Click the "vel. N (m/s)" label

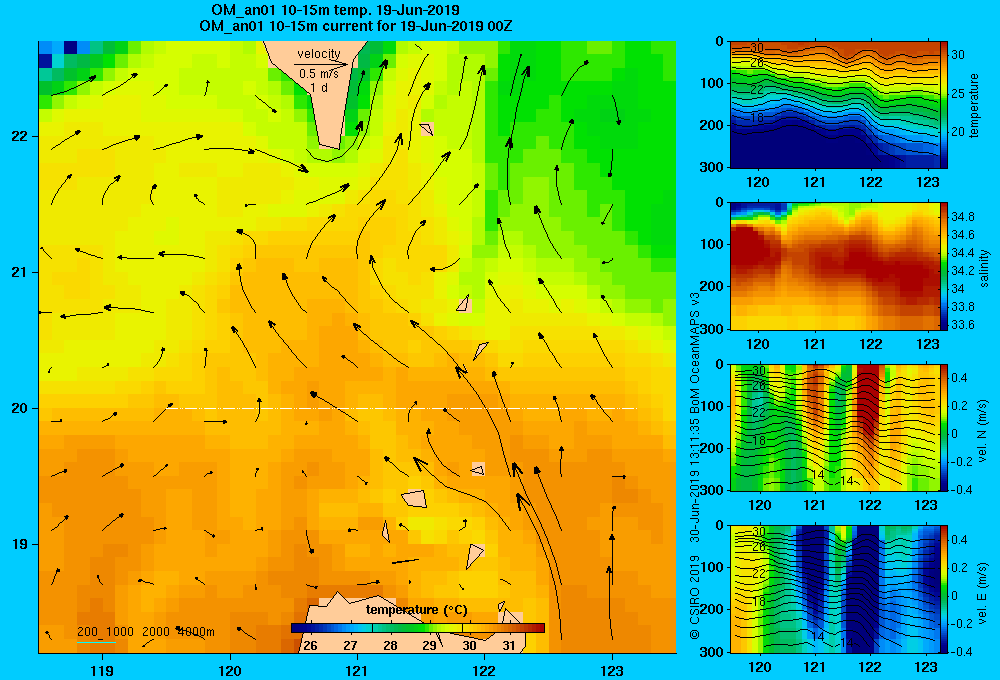[983, 431]
